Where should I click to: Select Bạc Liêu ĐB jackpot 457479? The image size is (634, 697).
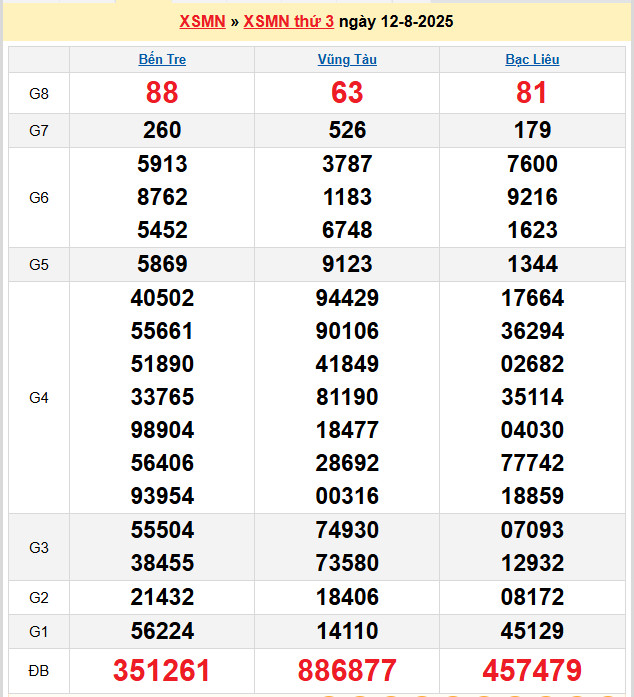click(x=532, y=670)
